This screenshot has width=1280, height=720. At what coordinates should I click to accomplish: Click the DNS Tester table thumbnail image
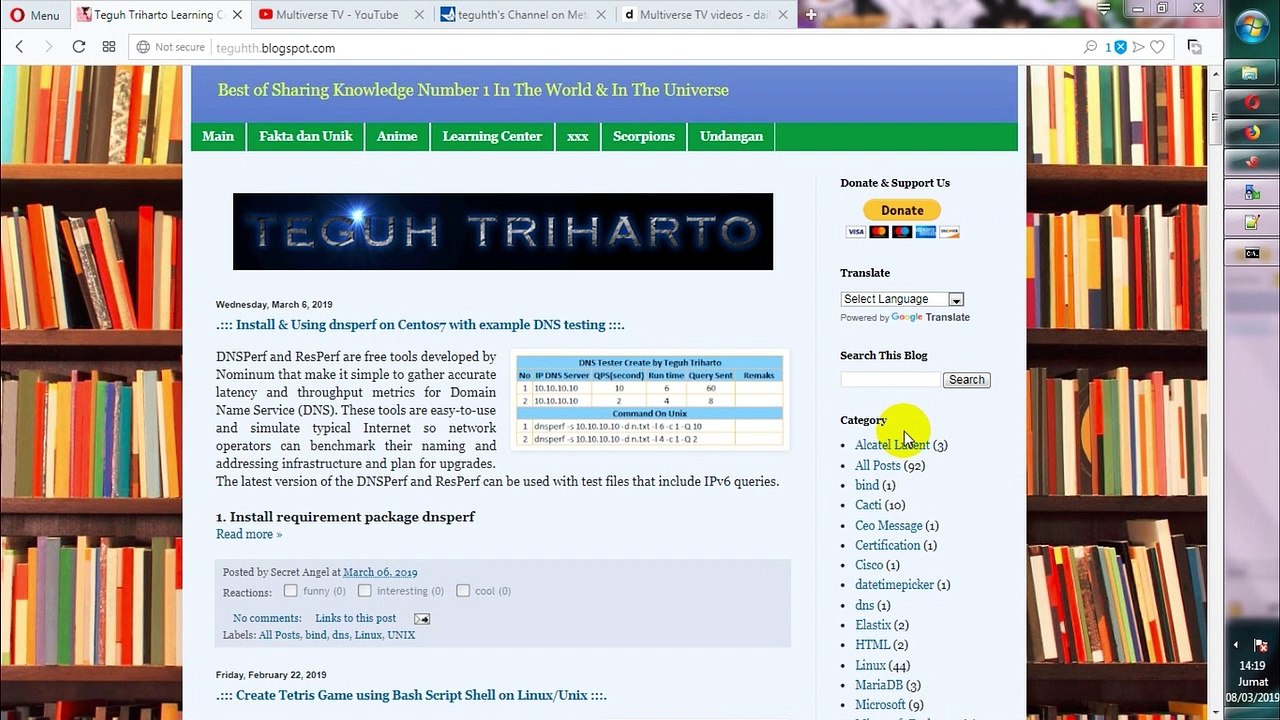point(650,400)
